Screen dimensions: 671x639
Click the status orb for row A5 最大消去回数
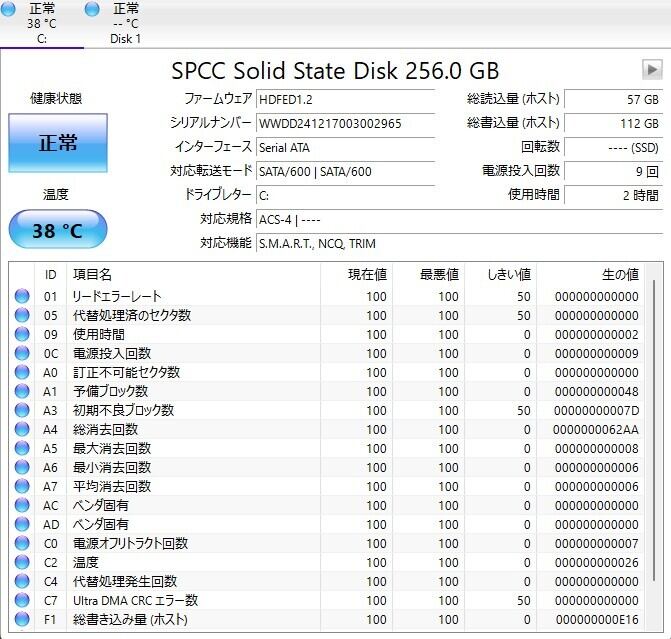[22, 448]
